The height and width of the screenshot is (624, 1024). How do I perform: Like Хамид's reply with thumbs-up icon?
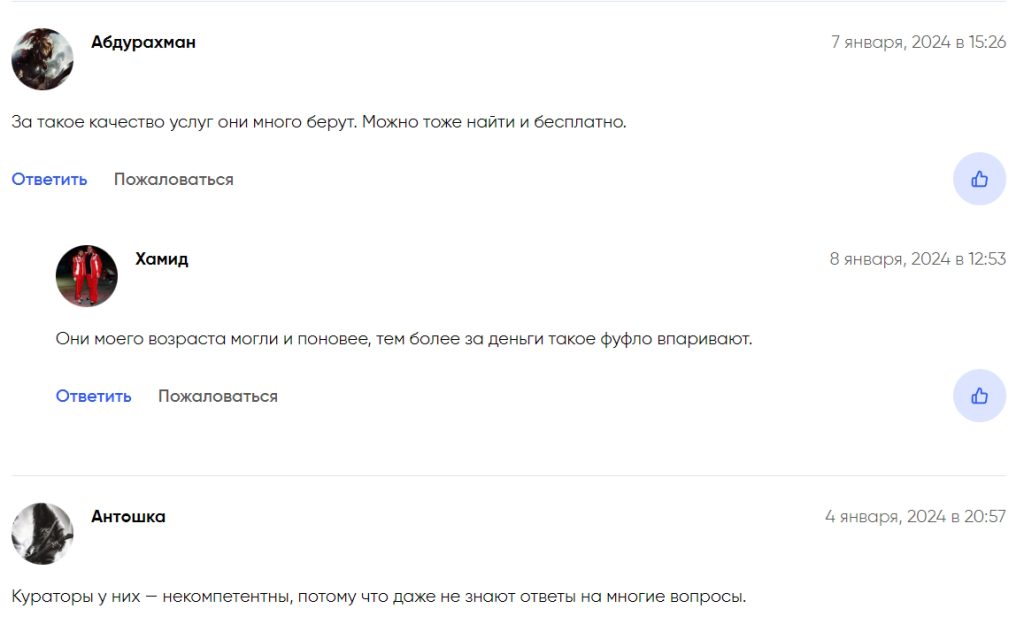pyautogui.click(x=979, y=396)
